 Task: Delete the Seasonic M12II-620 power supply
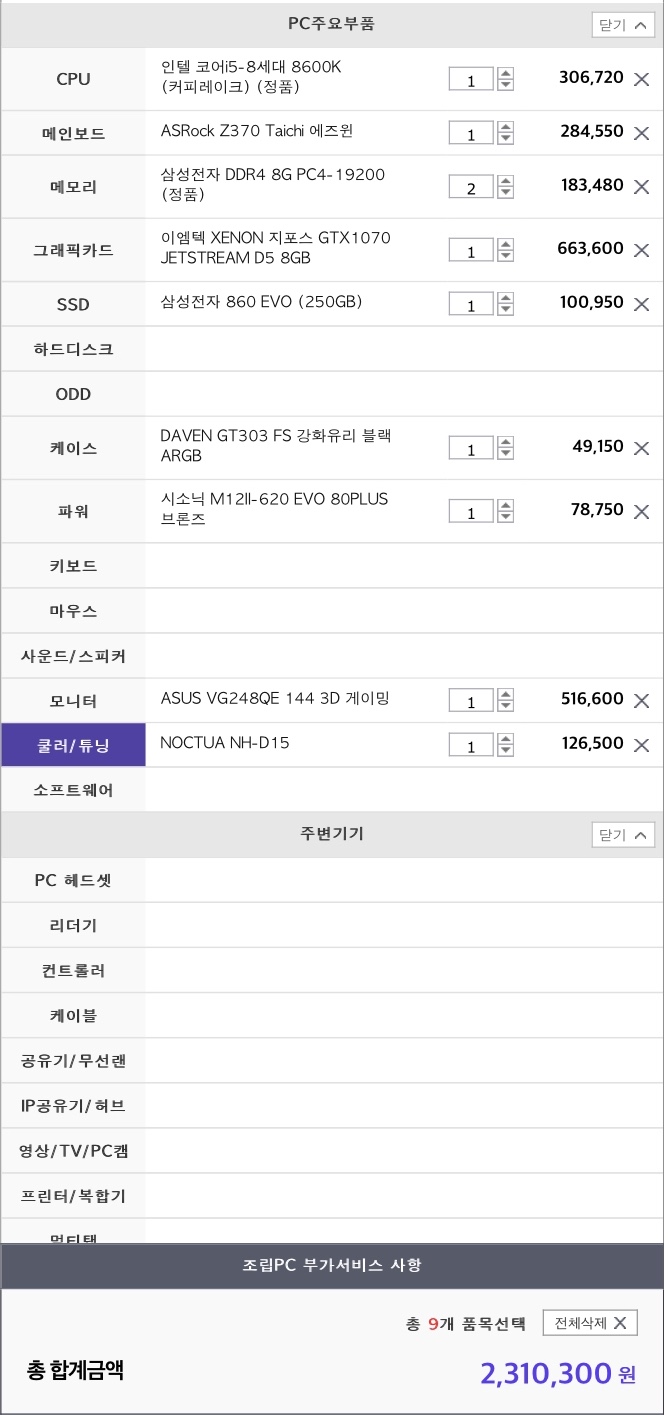click(x=642, y=511)
